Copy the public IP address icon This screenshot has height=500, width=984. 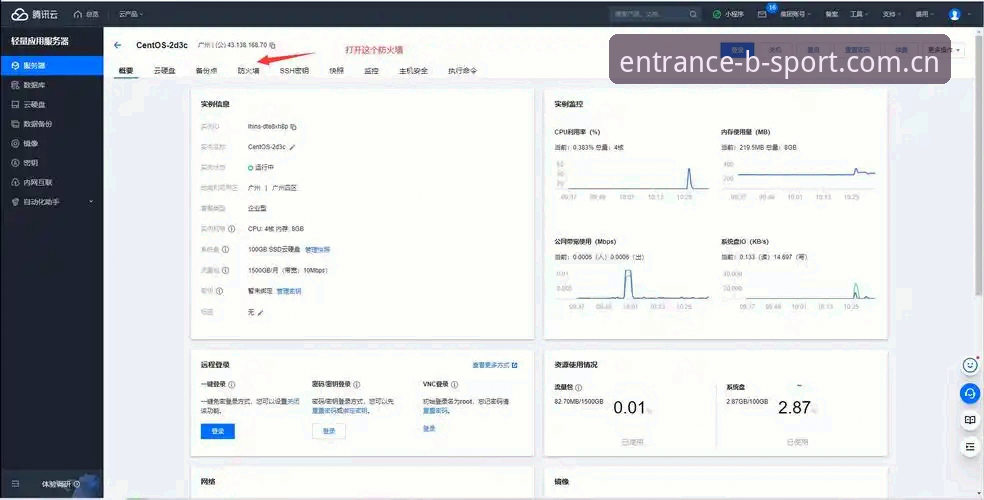(x=272, y=45)
